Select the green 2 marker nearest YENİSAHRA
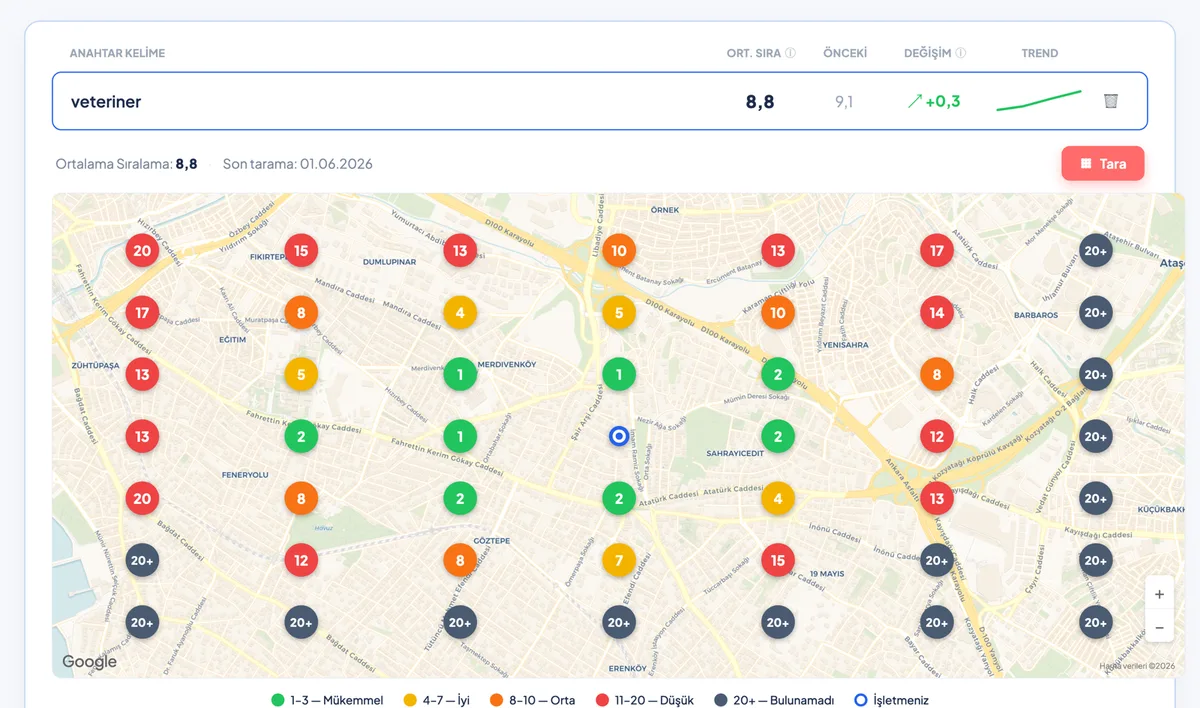 point(778,374)
